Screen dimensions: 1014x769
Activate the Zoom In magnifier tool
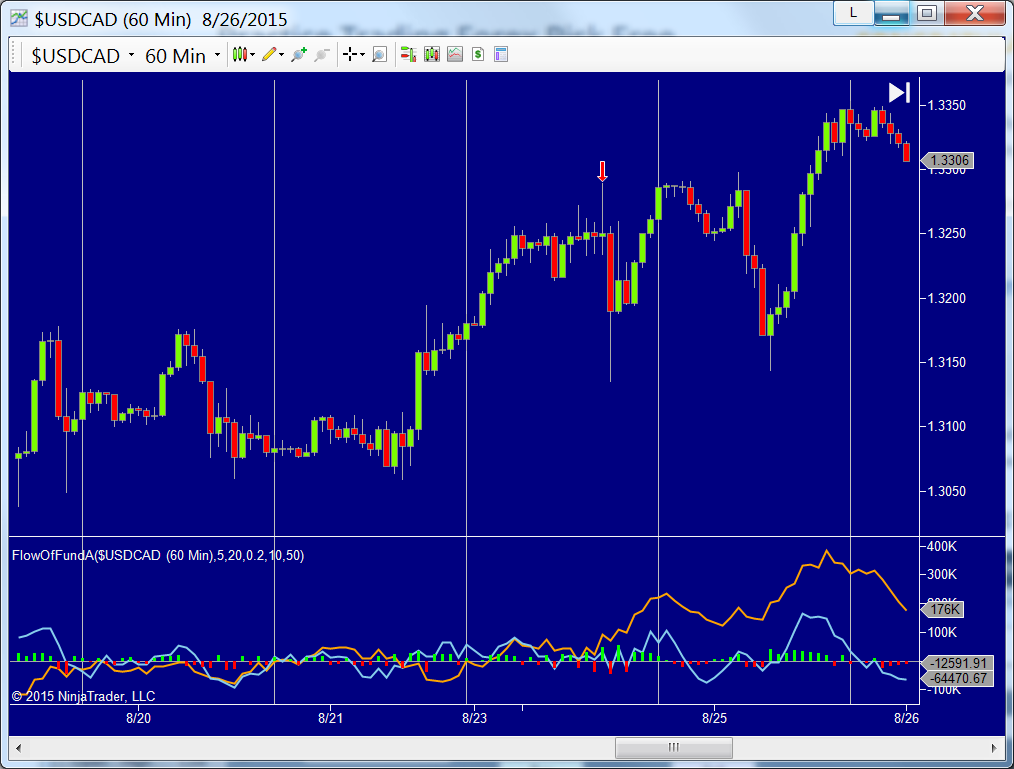pyautogui.click(x=298, y=54)
